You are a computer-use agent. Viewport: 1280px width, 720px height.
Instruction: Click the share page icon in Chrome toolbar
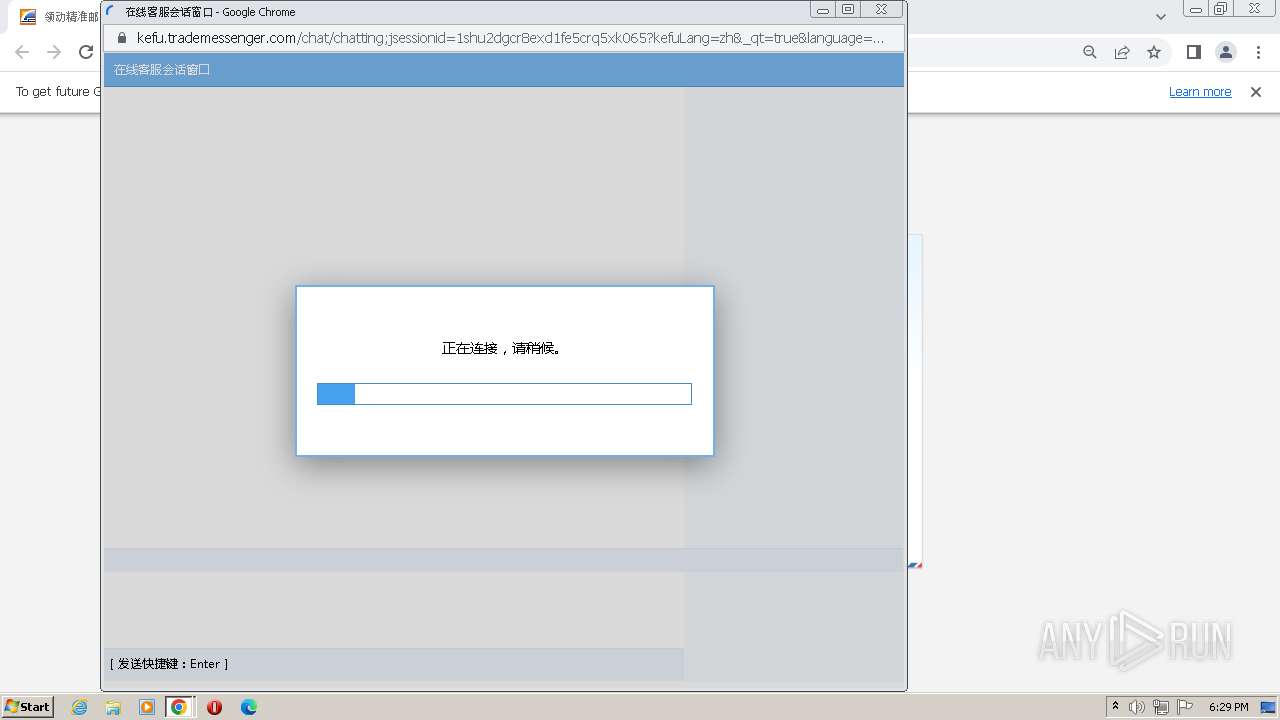(x=1122, y=52)
